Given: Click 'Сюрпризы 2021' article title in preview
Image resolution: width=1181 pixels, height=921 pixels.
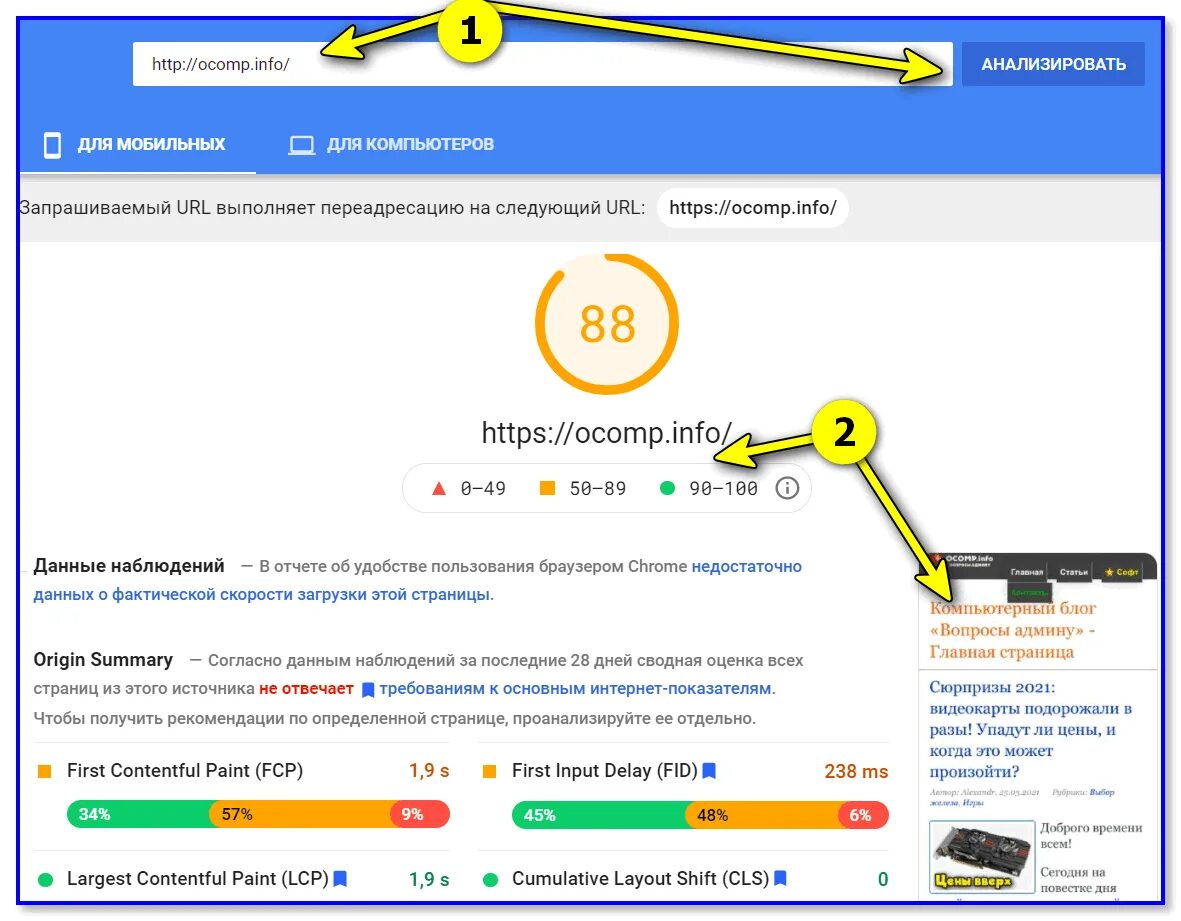Looking at the screenshot, I should (x=1030, y=729).
